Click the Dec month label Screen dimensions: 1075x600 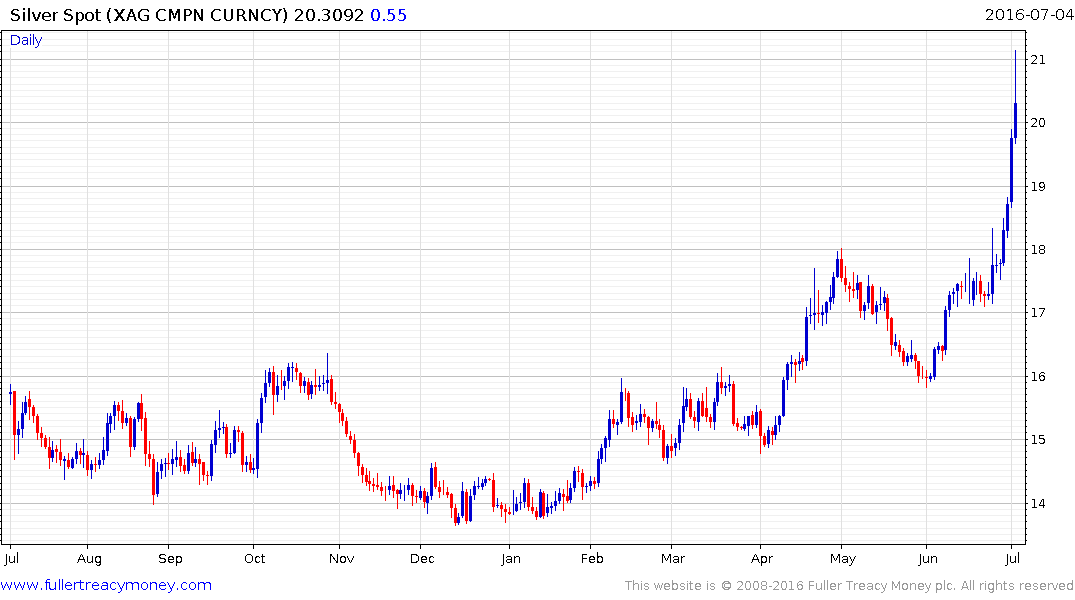click(422, 559)
